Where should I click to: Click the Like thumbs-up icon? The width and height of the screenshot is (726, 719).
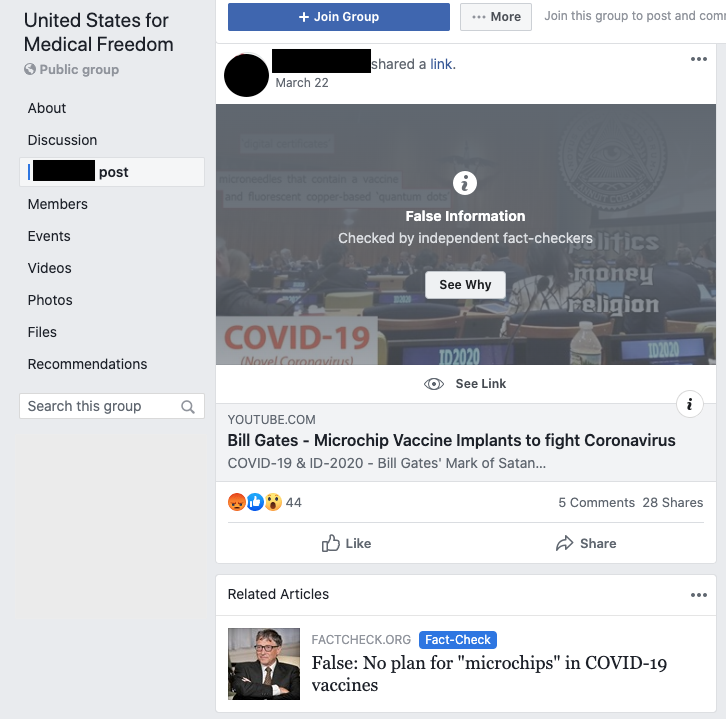coord(331,543)
